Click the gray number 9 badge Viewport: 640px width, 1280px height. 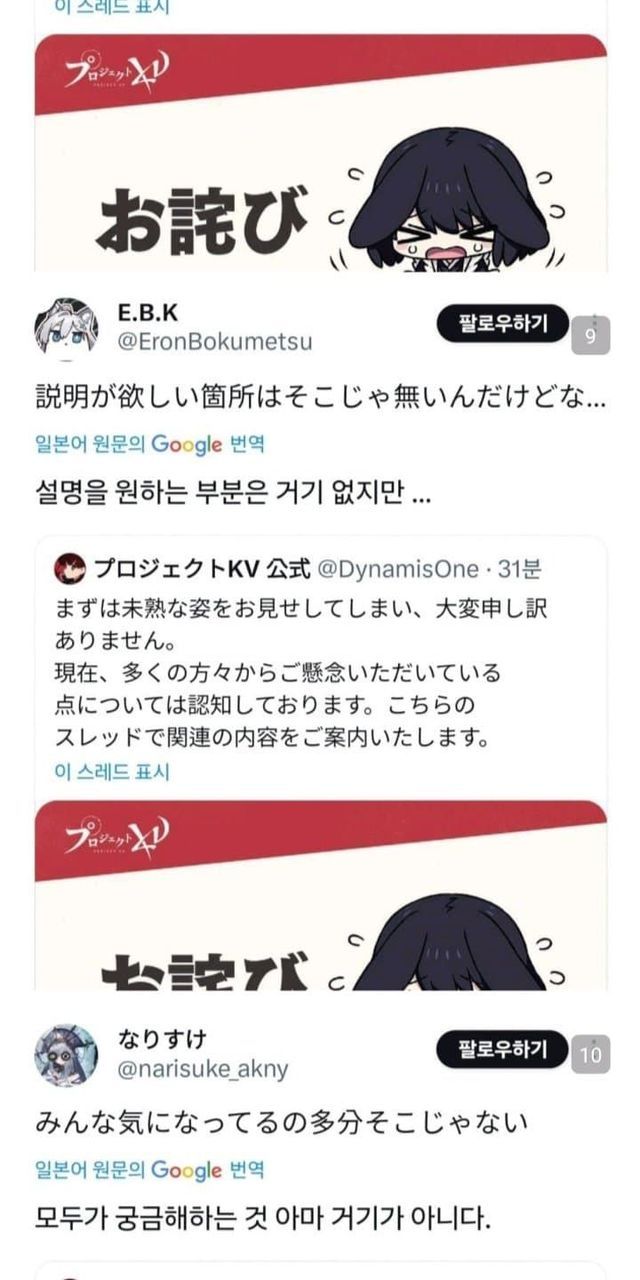tap(590, 336)
